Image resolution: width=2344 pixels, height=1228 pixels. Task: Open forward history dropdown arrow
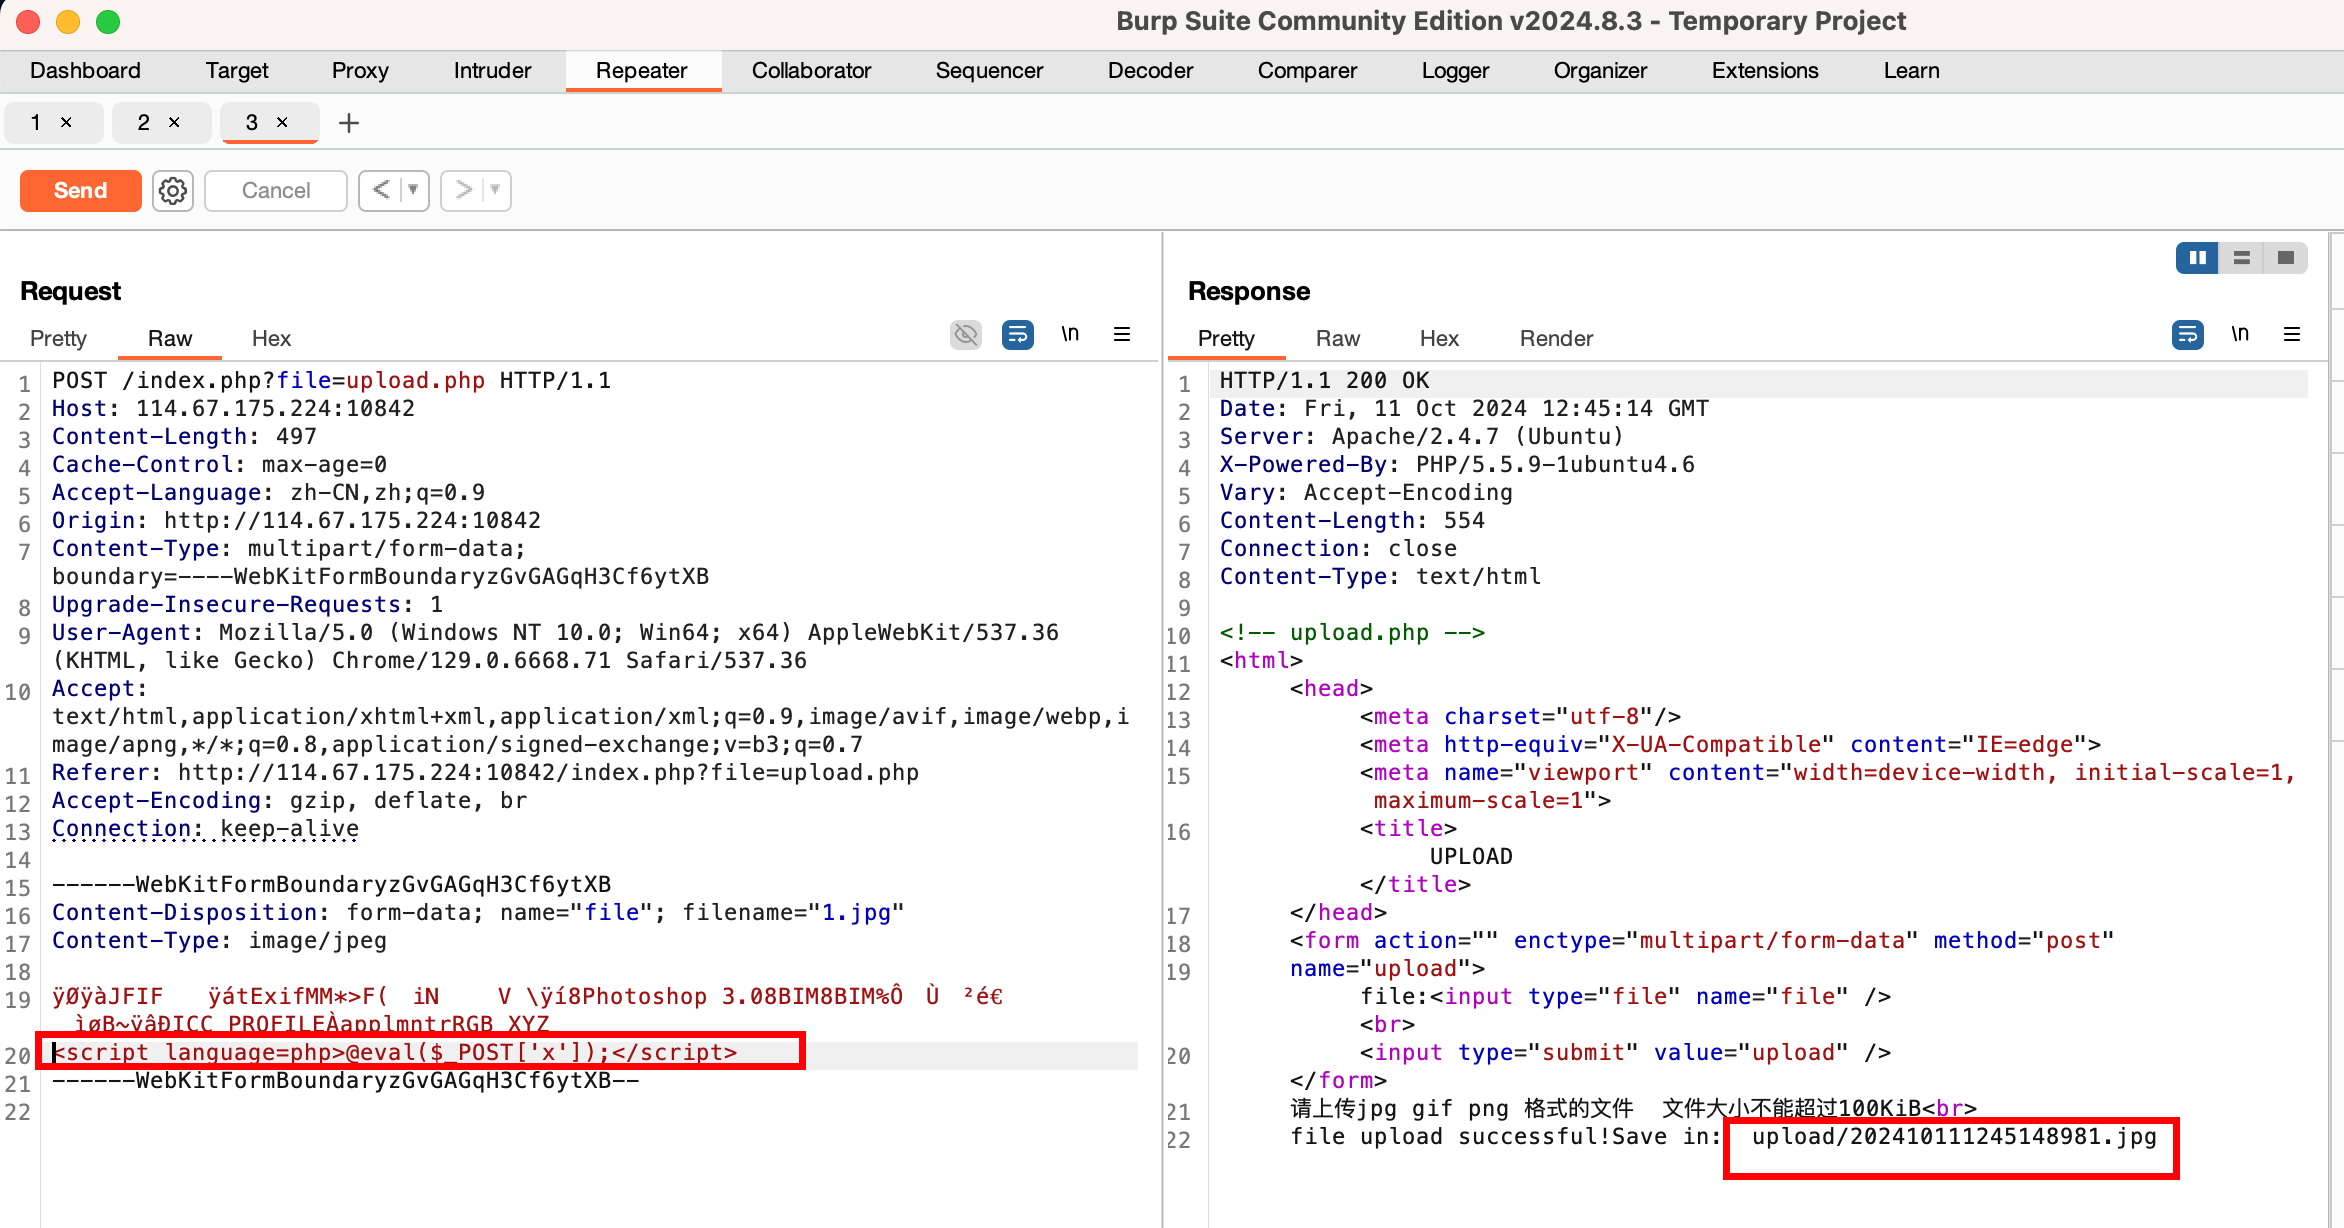[496, 190]
